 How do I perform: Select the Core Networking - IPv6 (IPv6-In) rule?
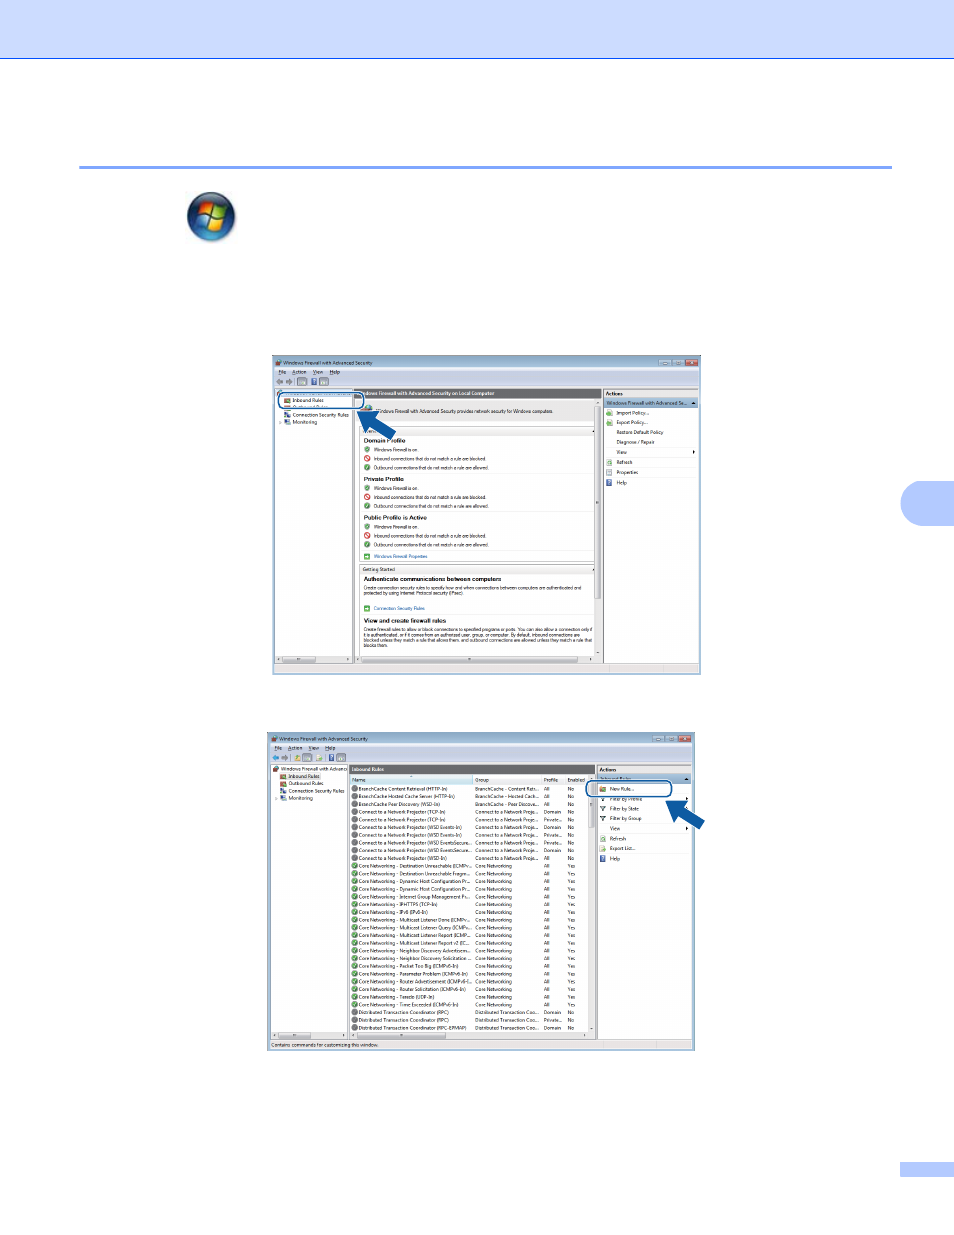point(470,912)
